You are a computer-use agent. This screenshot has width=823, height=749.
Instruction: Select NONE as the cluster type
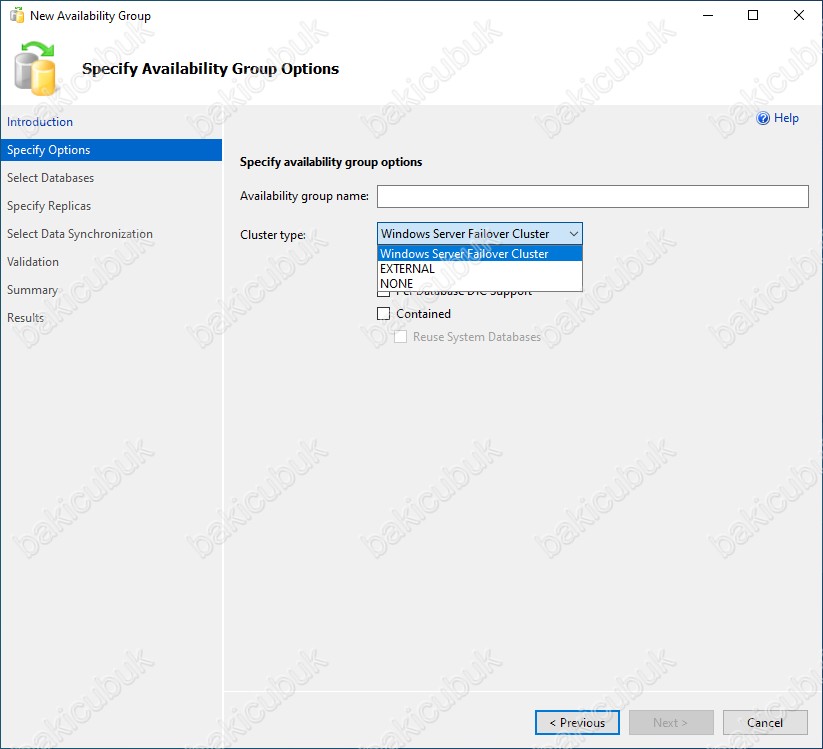pos(397,284)
